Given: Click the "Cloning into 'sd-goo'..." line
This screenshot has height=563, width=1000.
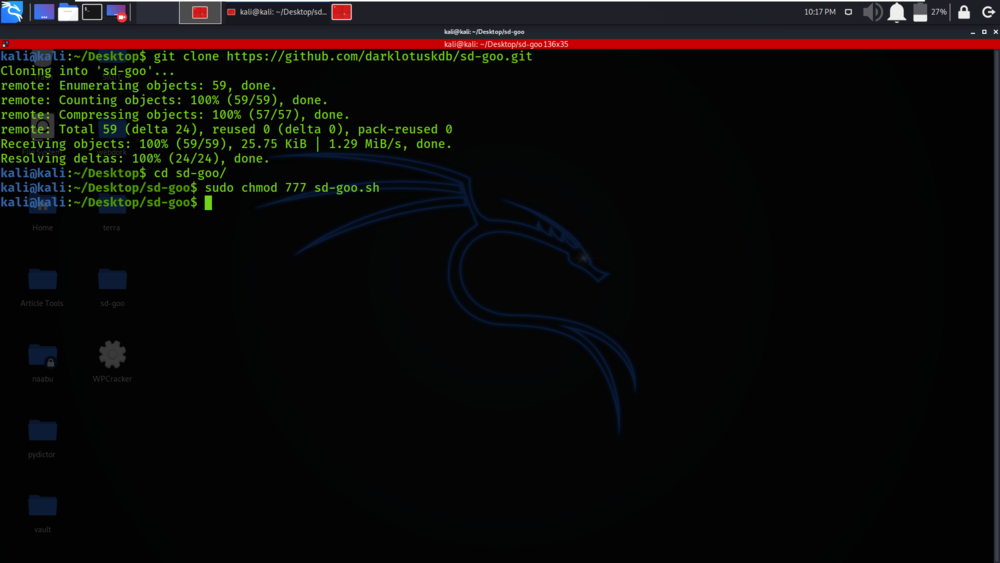Looking at the screenshot, I should (87, 71).
